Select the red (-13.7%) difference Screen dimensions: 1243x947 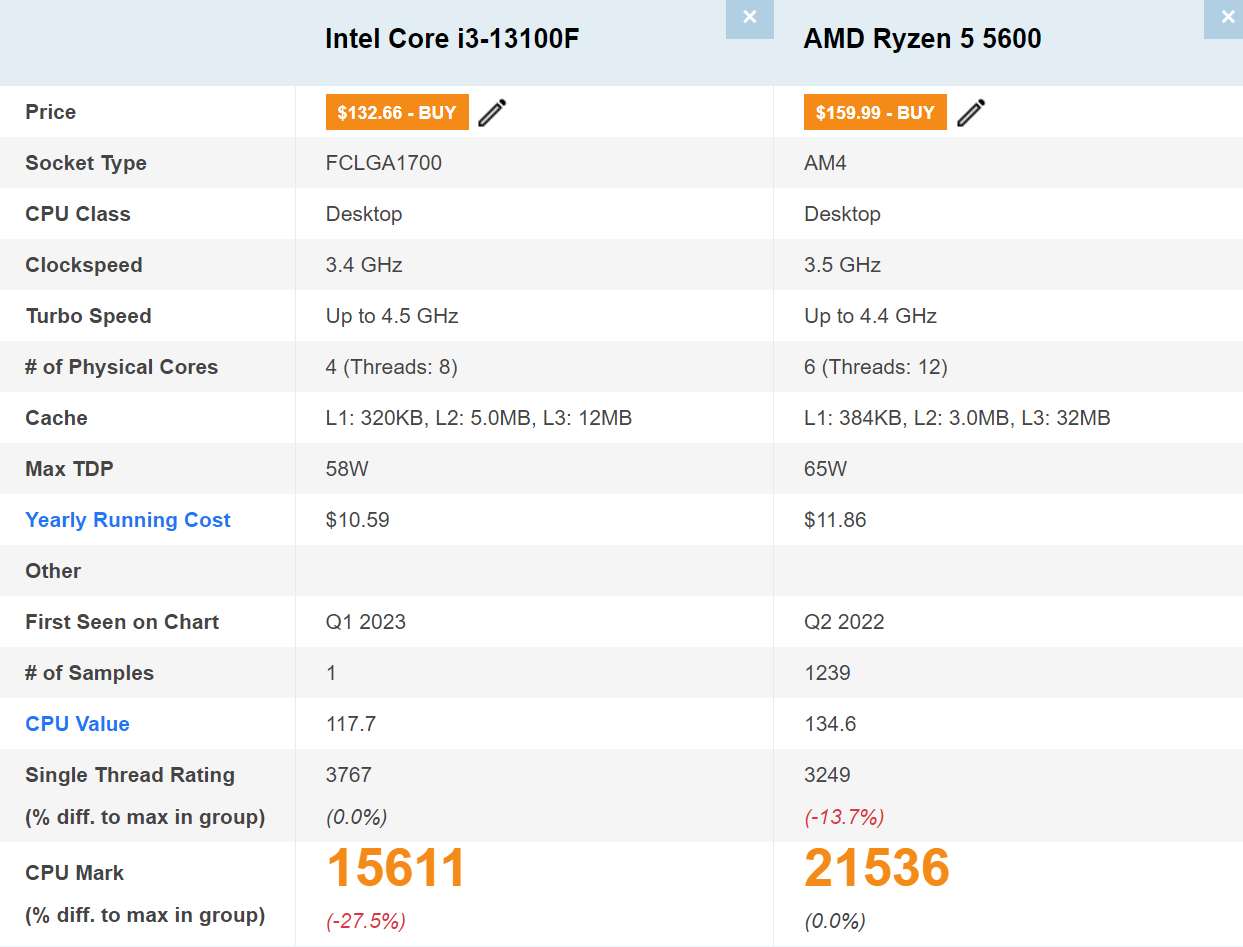(x=845, y=817)
